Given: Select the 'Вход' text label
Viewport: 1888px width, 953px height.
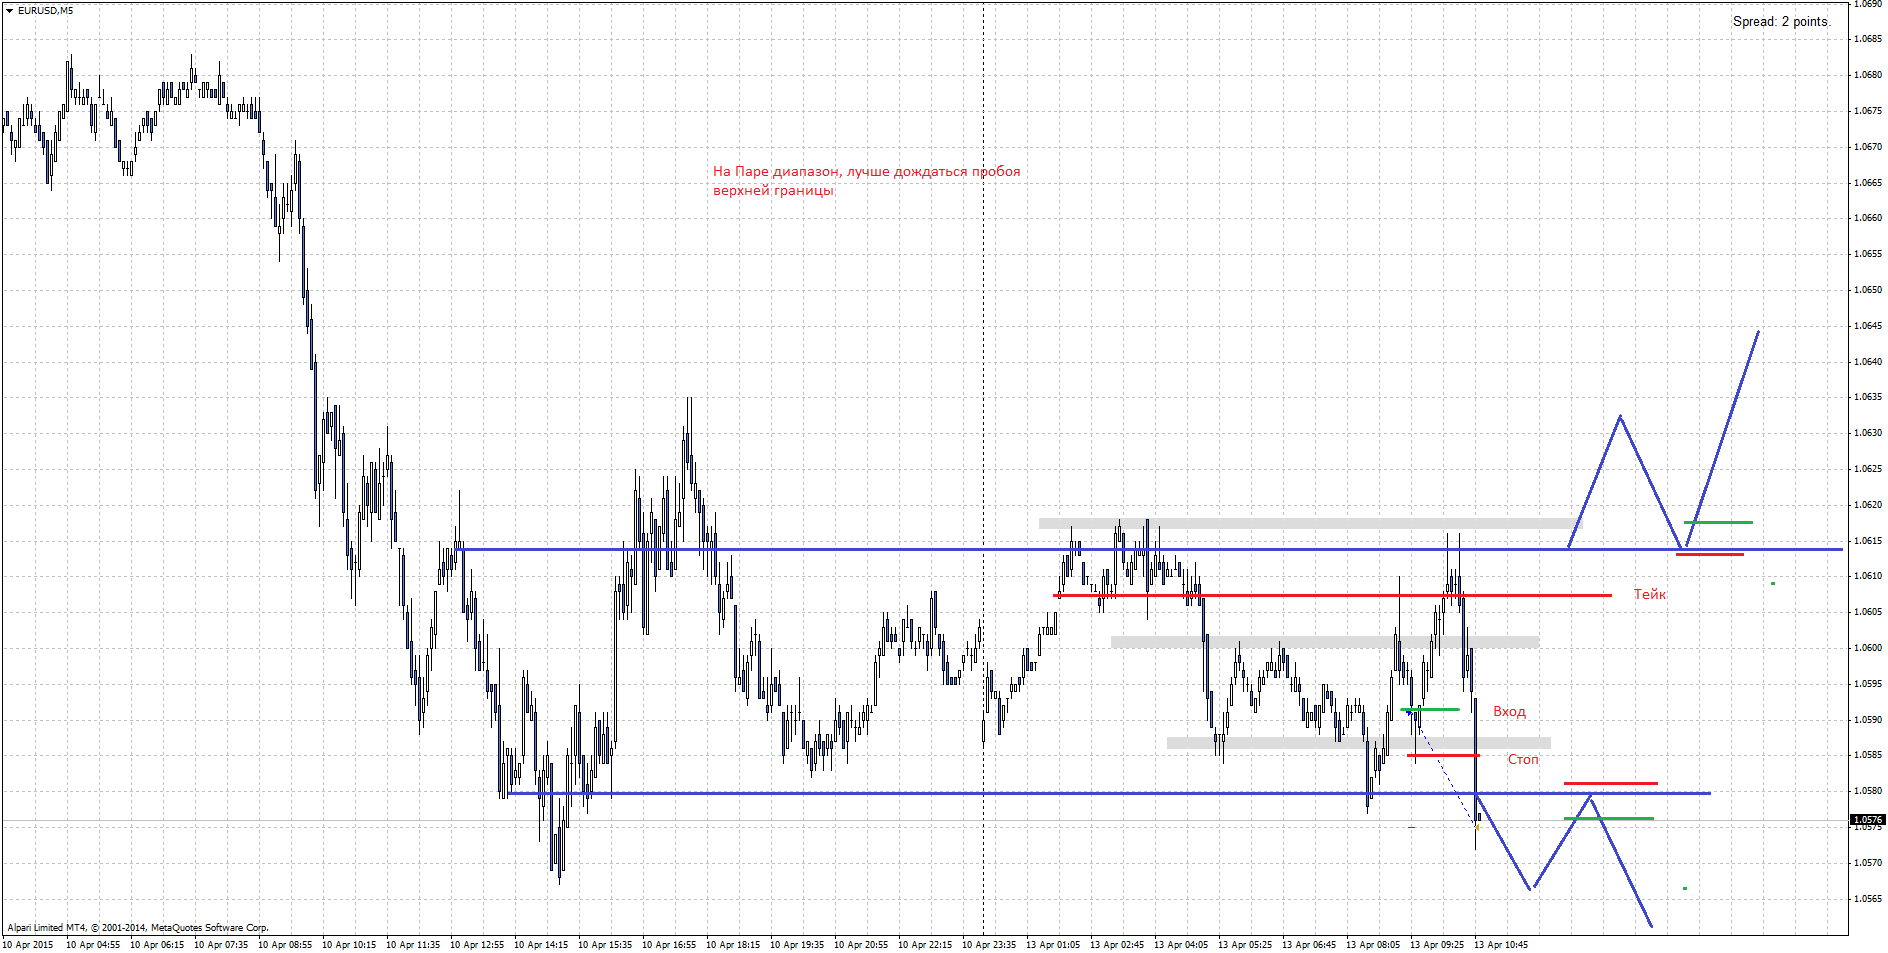Looking at the screenshot, I should pyautogui.click(x=1509, y=711).
